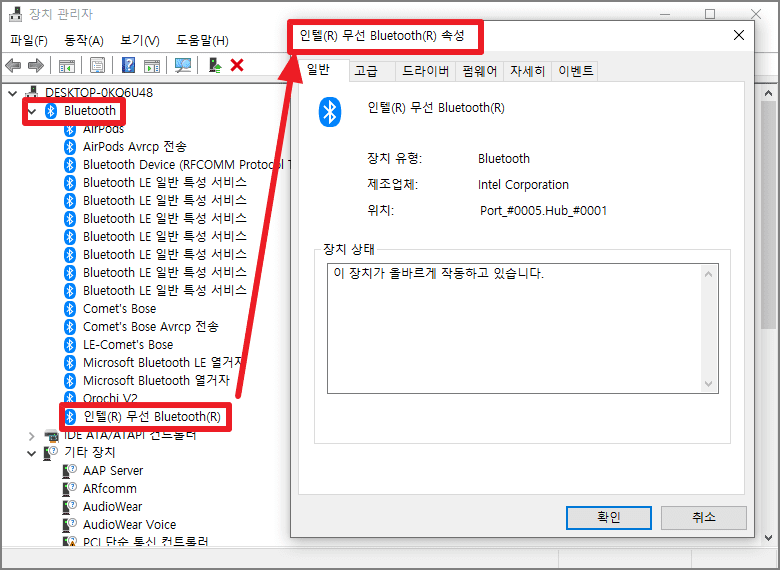Click the Bluetooth icon of RFCOMM Protocol device

pyautogui.click(x=70, y=165)
